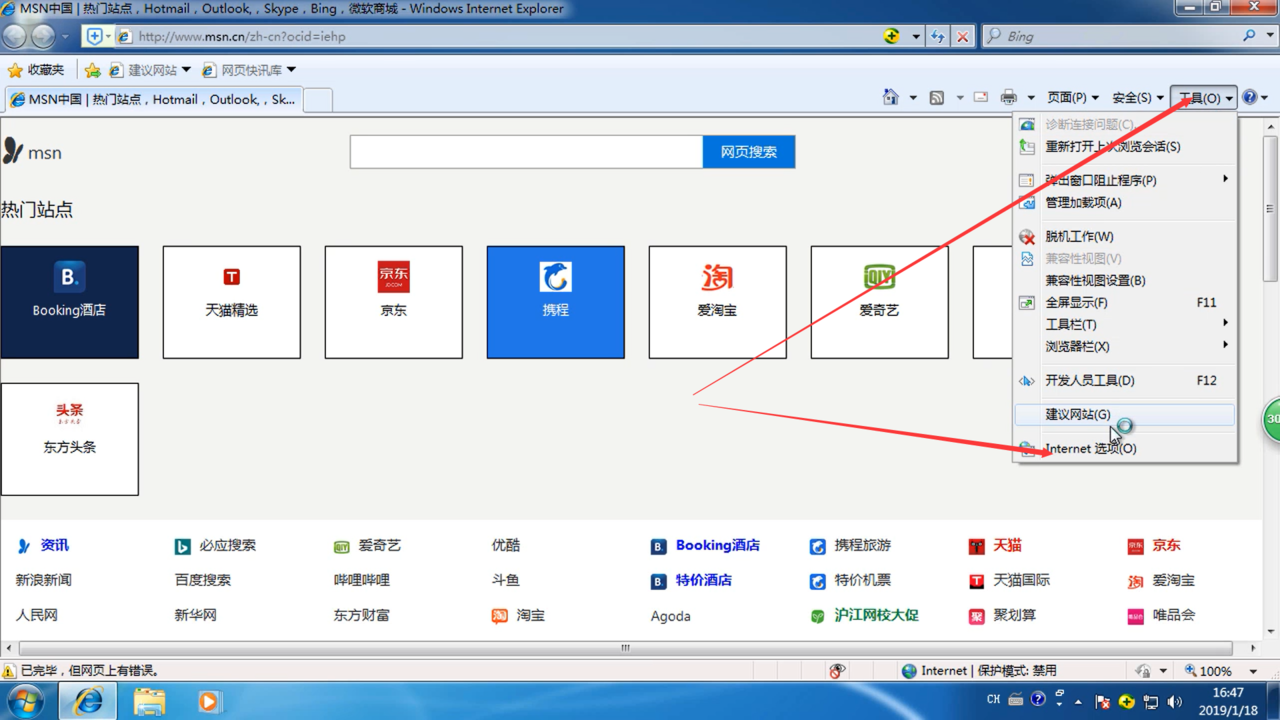Open the 京东 tile
The height and width of the screenshot is (720, 1280).
click(394, 302)
